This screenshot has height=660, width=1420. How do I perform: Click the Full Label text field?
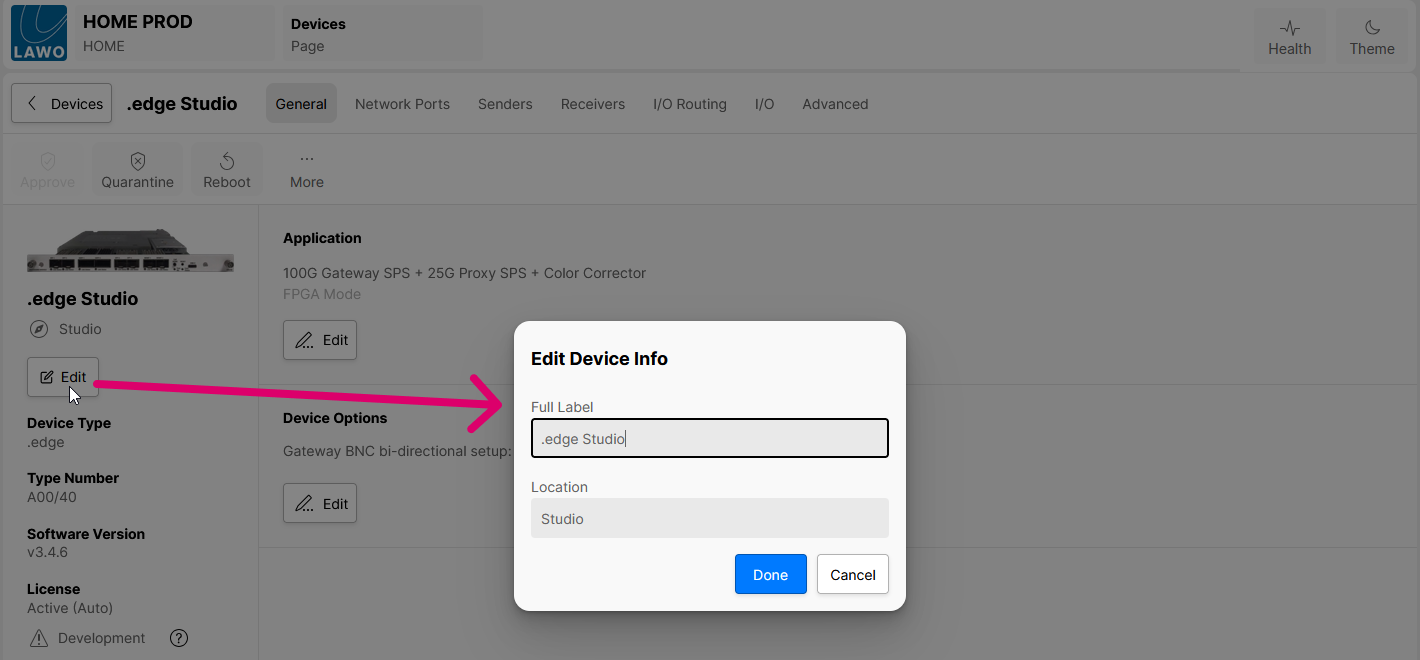[x=710, y=439]
